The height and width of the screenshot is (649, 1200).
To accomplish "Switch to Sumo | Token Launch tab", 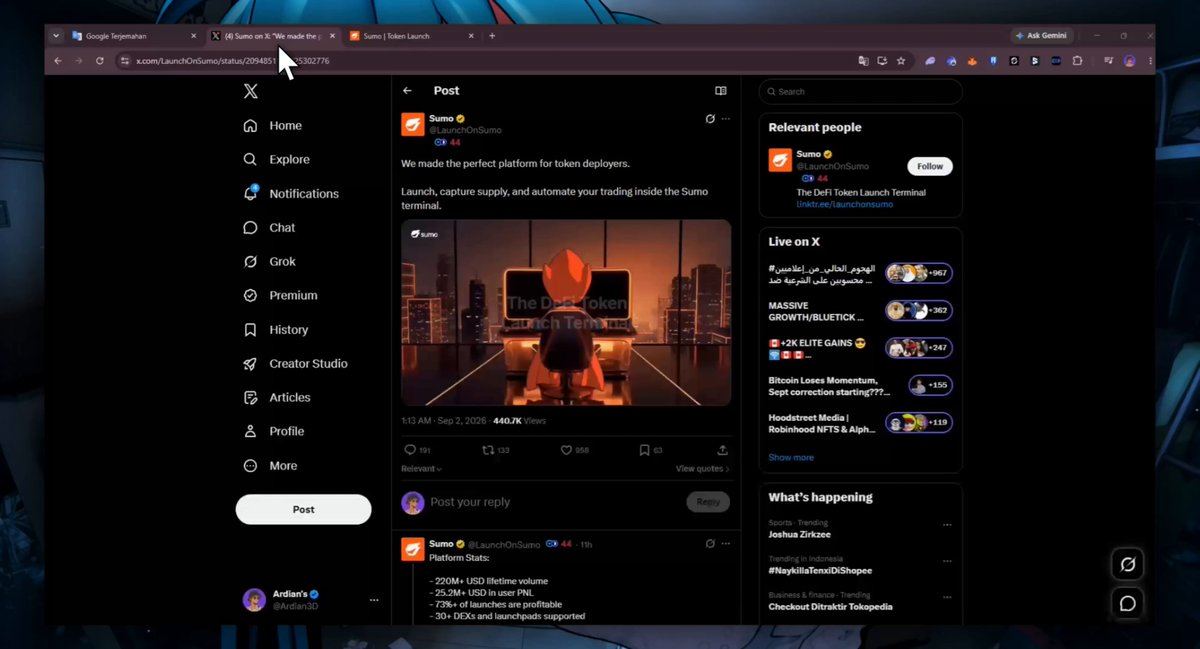I will [x=412, y=36].
